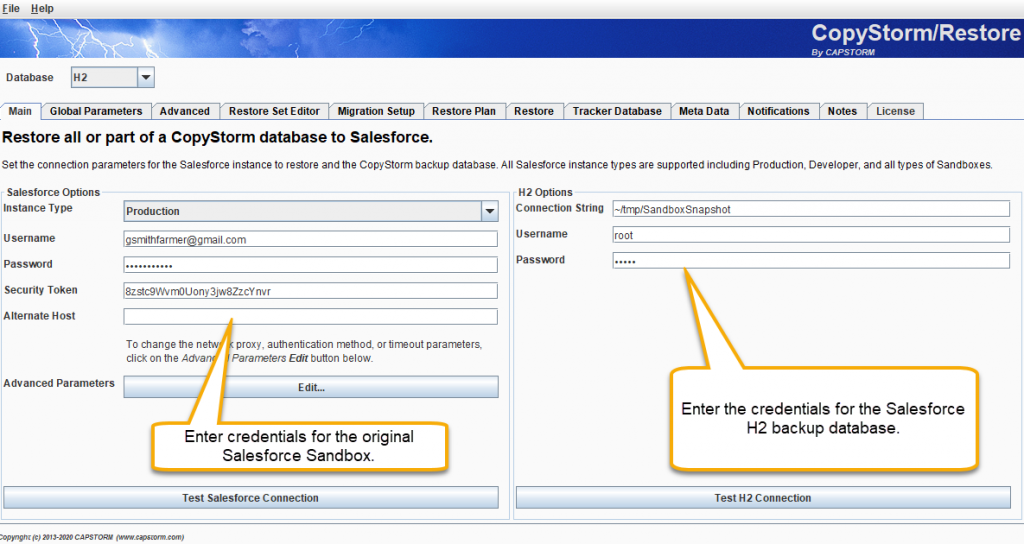This screenshot has width=1024, height=544.
Task: Open the File menu
Action: pyautogui.click(x=10, y=8)
